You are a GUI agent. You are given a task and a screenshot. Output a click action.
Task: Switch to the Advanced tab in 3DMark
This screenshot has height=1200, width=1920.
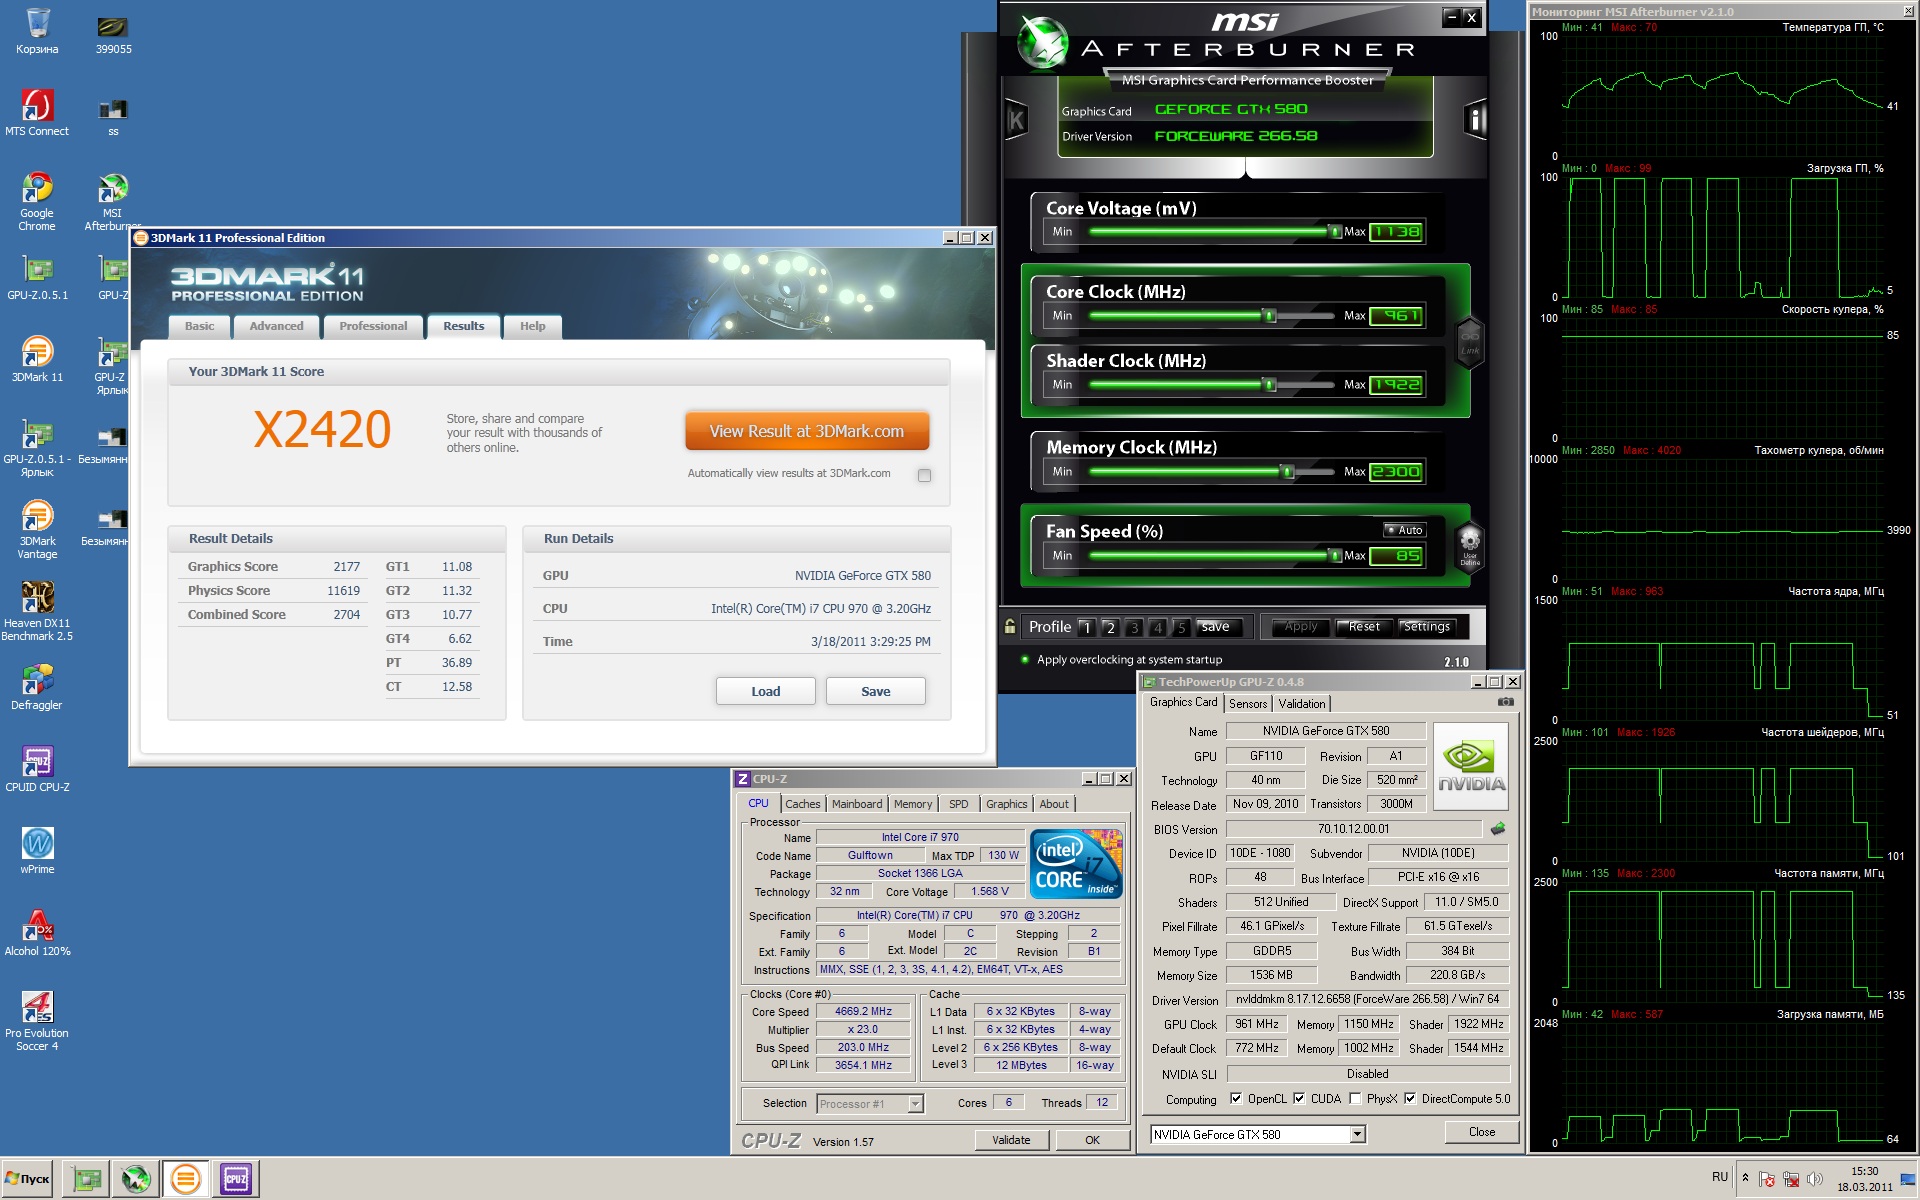[x=276, y=326]
